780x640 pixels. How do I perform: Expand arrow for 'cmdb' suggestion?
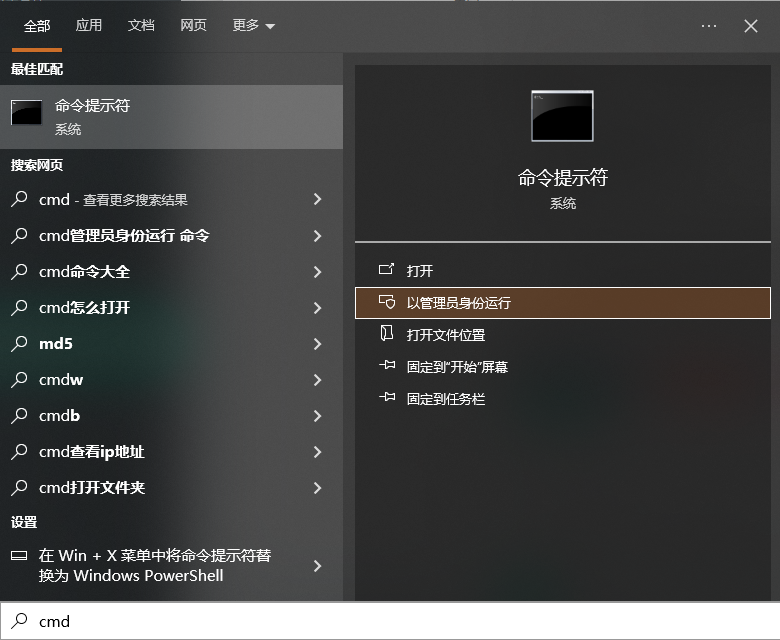(x=317, y=416)
